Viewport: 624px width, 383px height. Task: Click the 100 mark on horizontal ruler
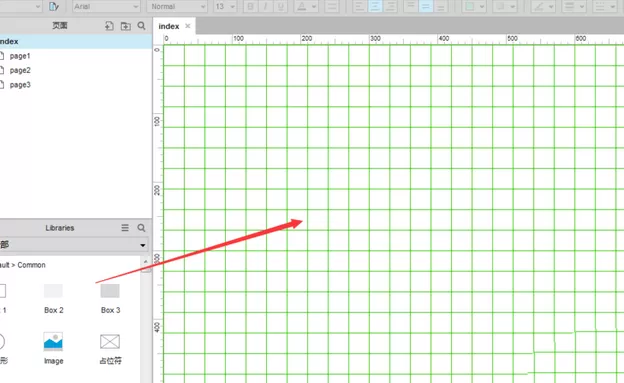coord(238,39)
